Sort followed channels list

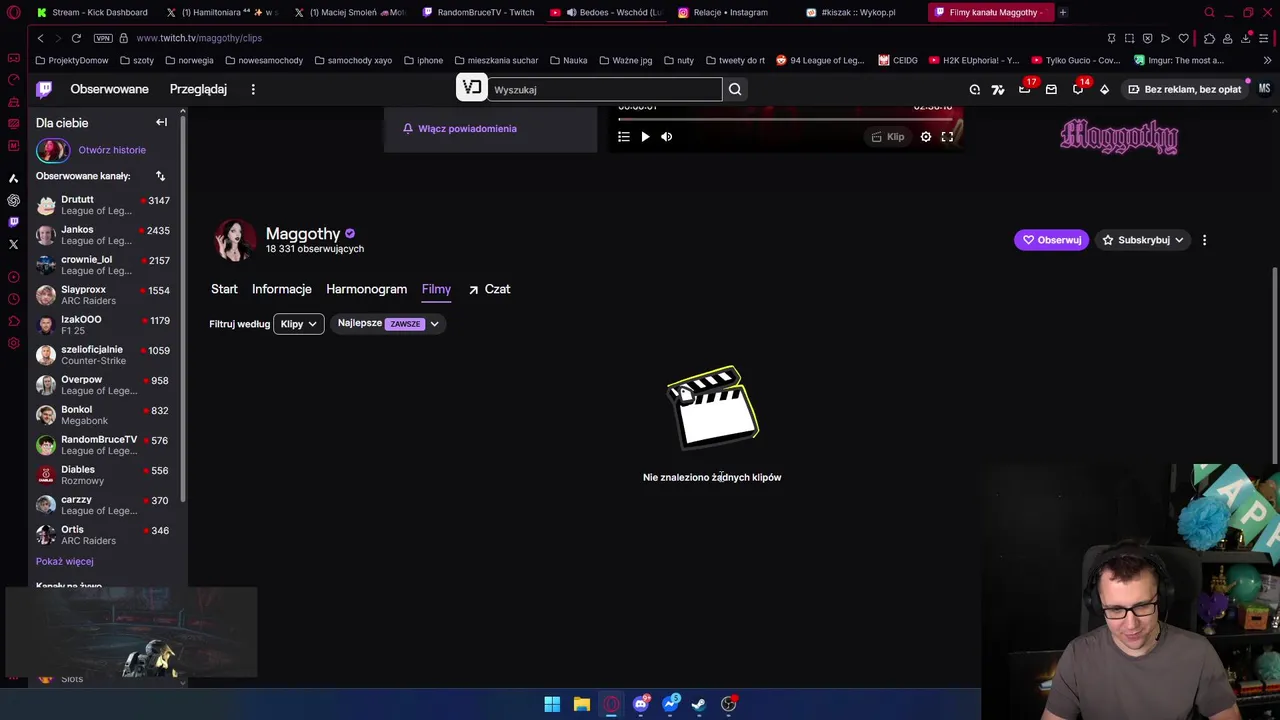(160, 176)
